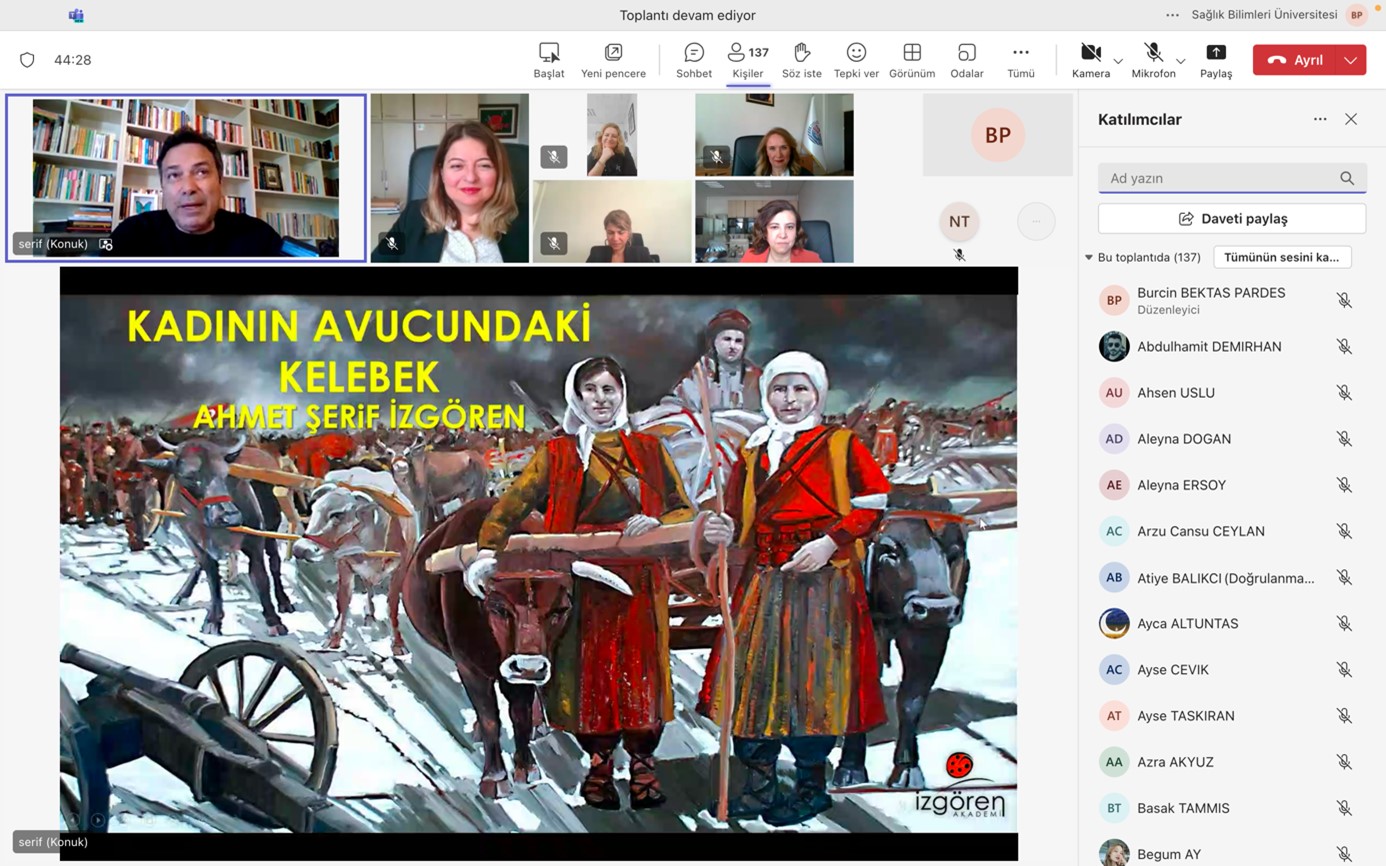The width and height of the screenshot is (1386, 866).
Task: Click the meeting timer 44:28
Action: coord(72,60)
